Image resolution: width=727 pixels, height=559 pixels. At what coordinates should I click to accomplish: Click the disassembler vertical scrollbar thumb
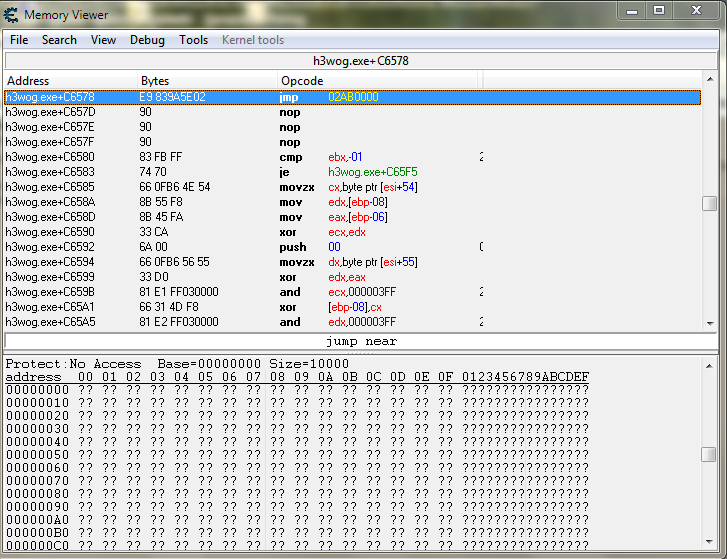[x=709, y=203]
